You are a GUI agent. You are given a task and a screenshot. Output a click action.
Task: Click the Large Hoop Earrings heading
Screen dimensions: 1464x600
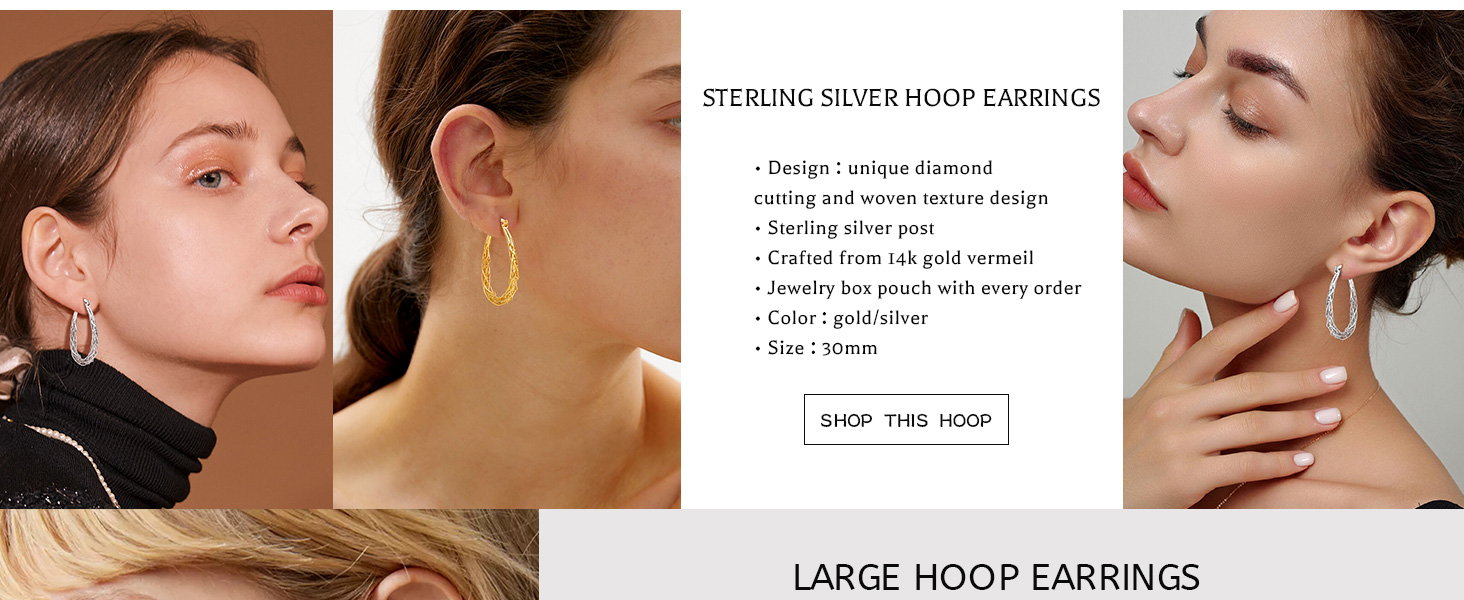[996, 578]
